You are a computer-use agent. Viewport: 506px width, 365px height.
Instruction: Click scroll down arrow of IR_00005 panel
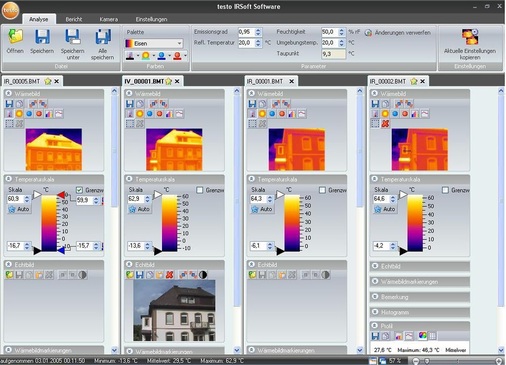click(114, 350)
